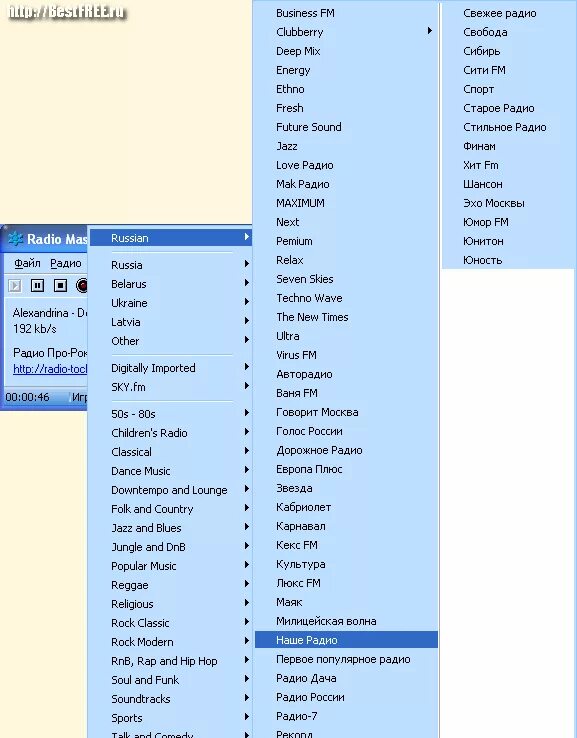577x738 pixels.
Task: Choose Energy station
Action: click(346, 70)
